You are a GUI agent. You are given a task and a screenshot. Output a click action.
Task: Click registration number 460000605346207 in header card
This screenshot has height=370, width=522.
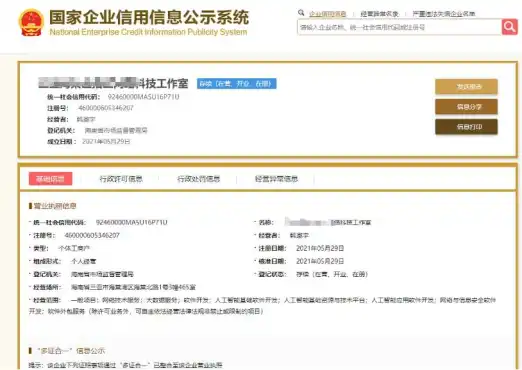(106, 108)
